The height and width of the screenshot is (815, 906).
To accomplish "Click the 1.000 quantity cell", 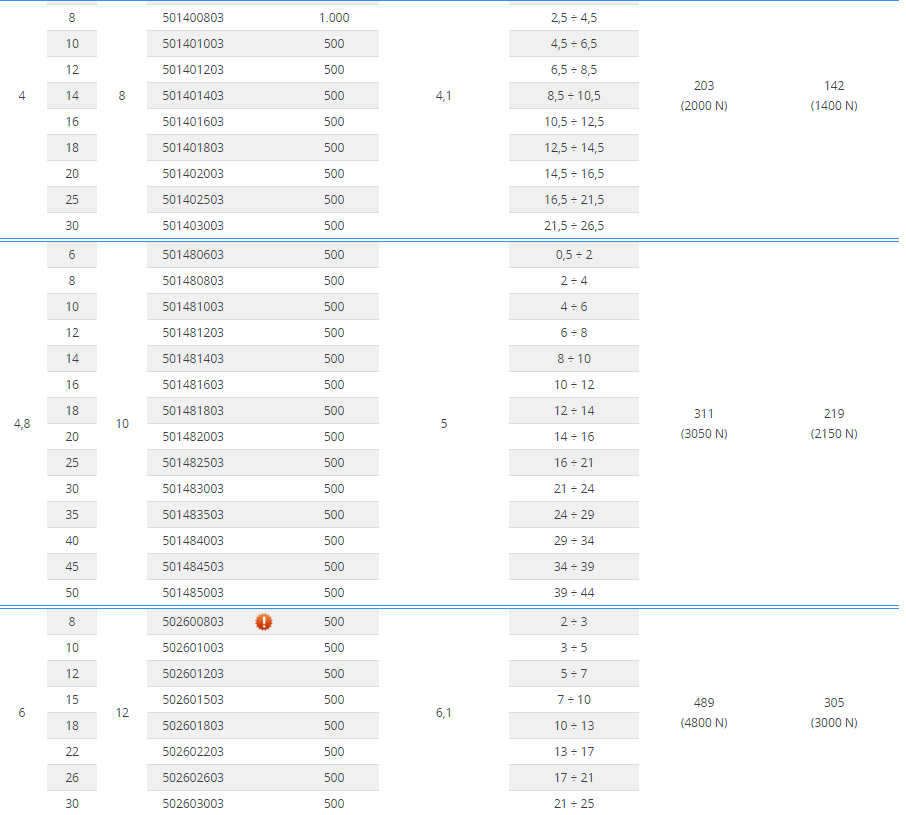I will click(334, 18).
